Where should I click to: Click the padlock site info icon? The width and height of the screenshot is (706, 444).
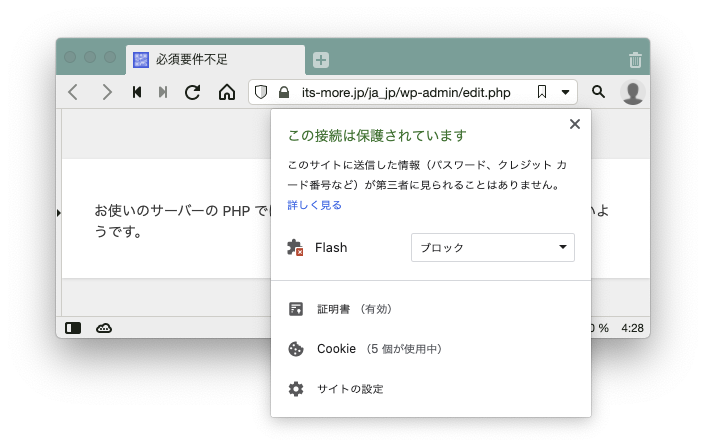[284, 92]
